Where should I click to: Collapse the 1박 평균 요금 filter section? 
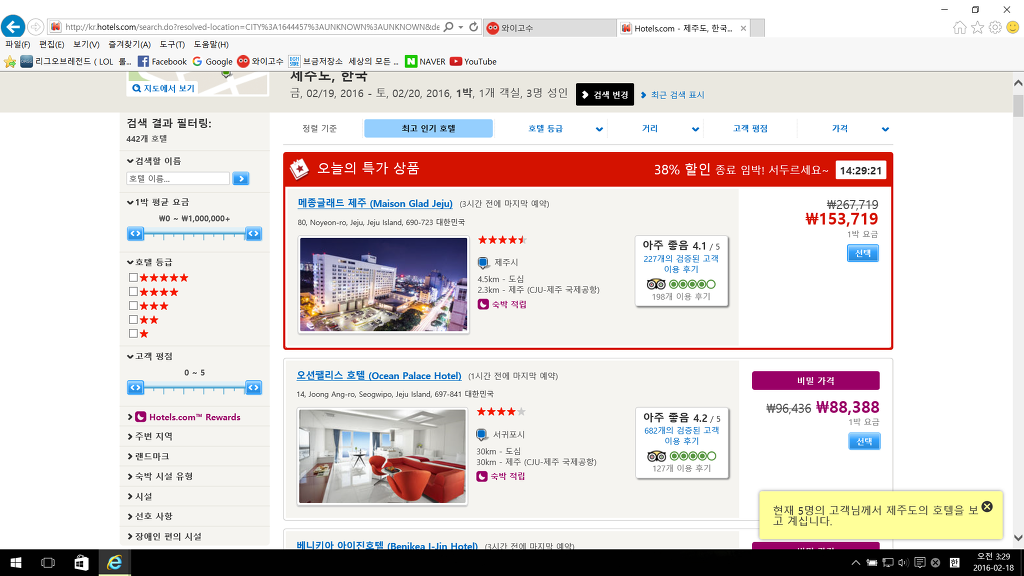(x=158, y=202)
